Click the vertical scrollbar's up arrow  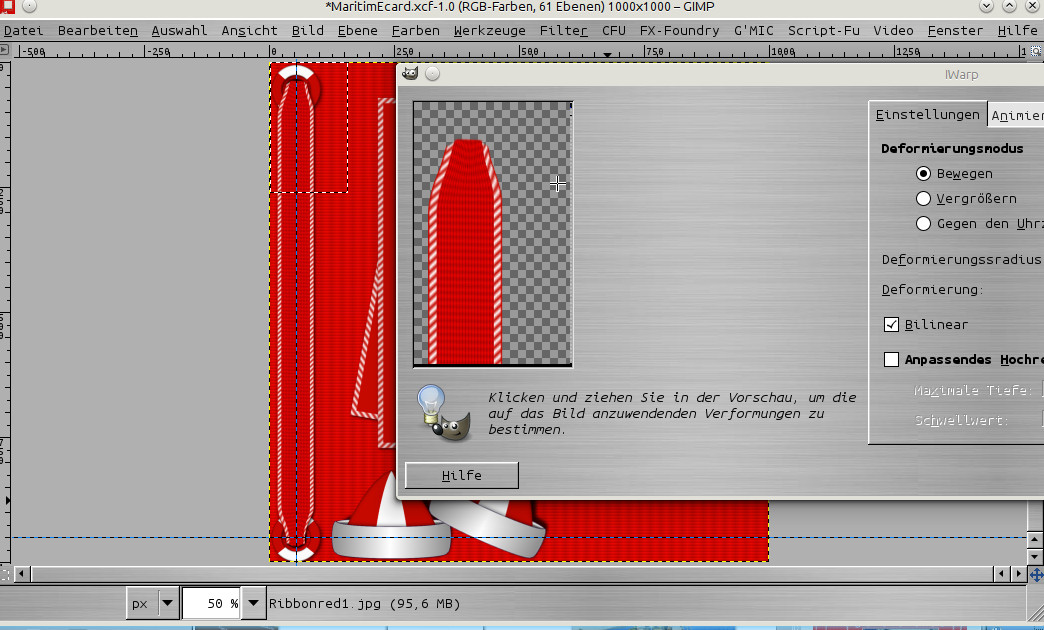[x=1035, y=539]
